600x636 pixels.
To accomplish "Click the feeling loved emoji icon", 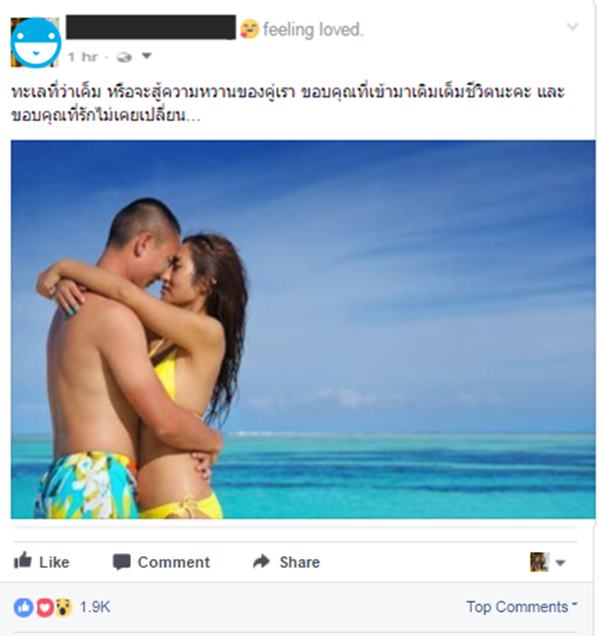I will (249, 29).
